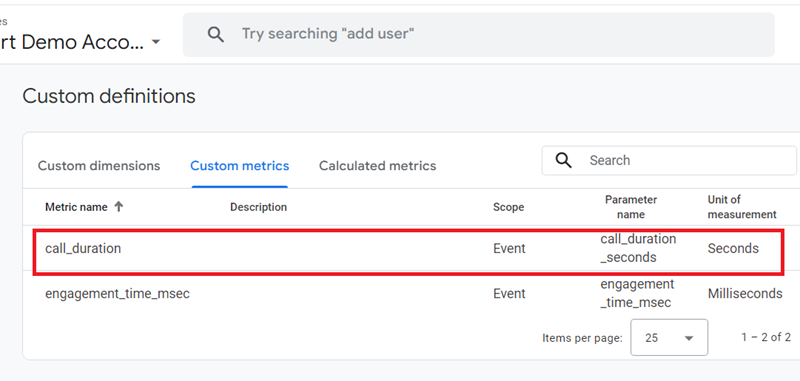Screen dimensions: 800x381
Task: Click the Event scope for engagement_time_msec
Action: pyautogui.click(x=509, y=294)
